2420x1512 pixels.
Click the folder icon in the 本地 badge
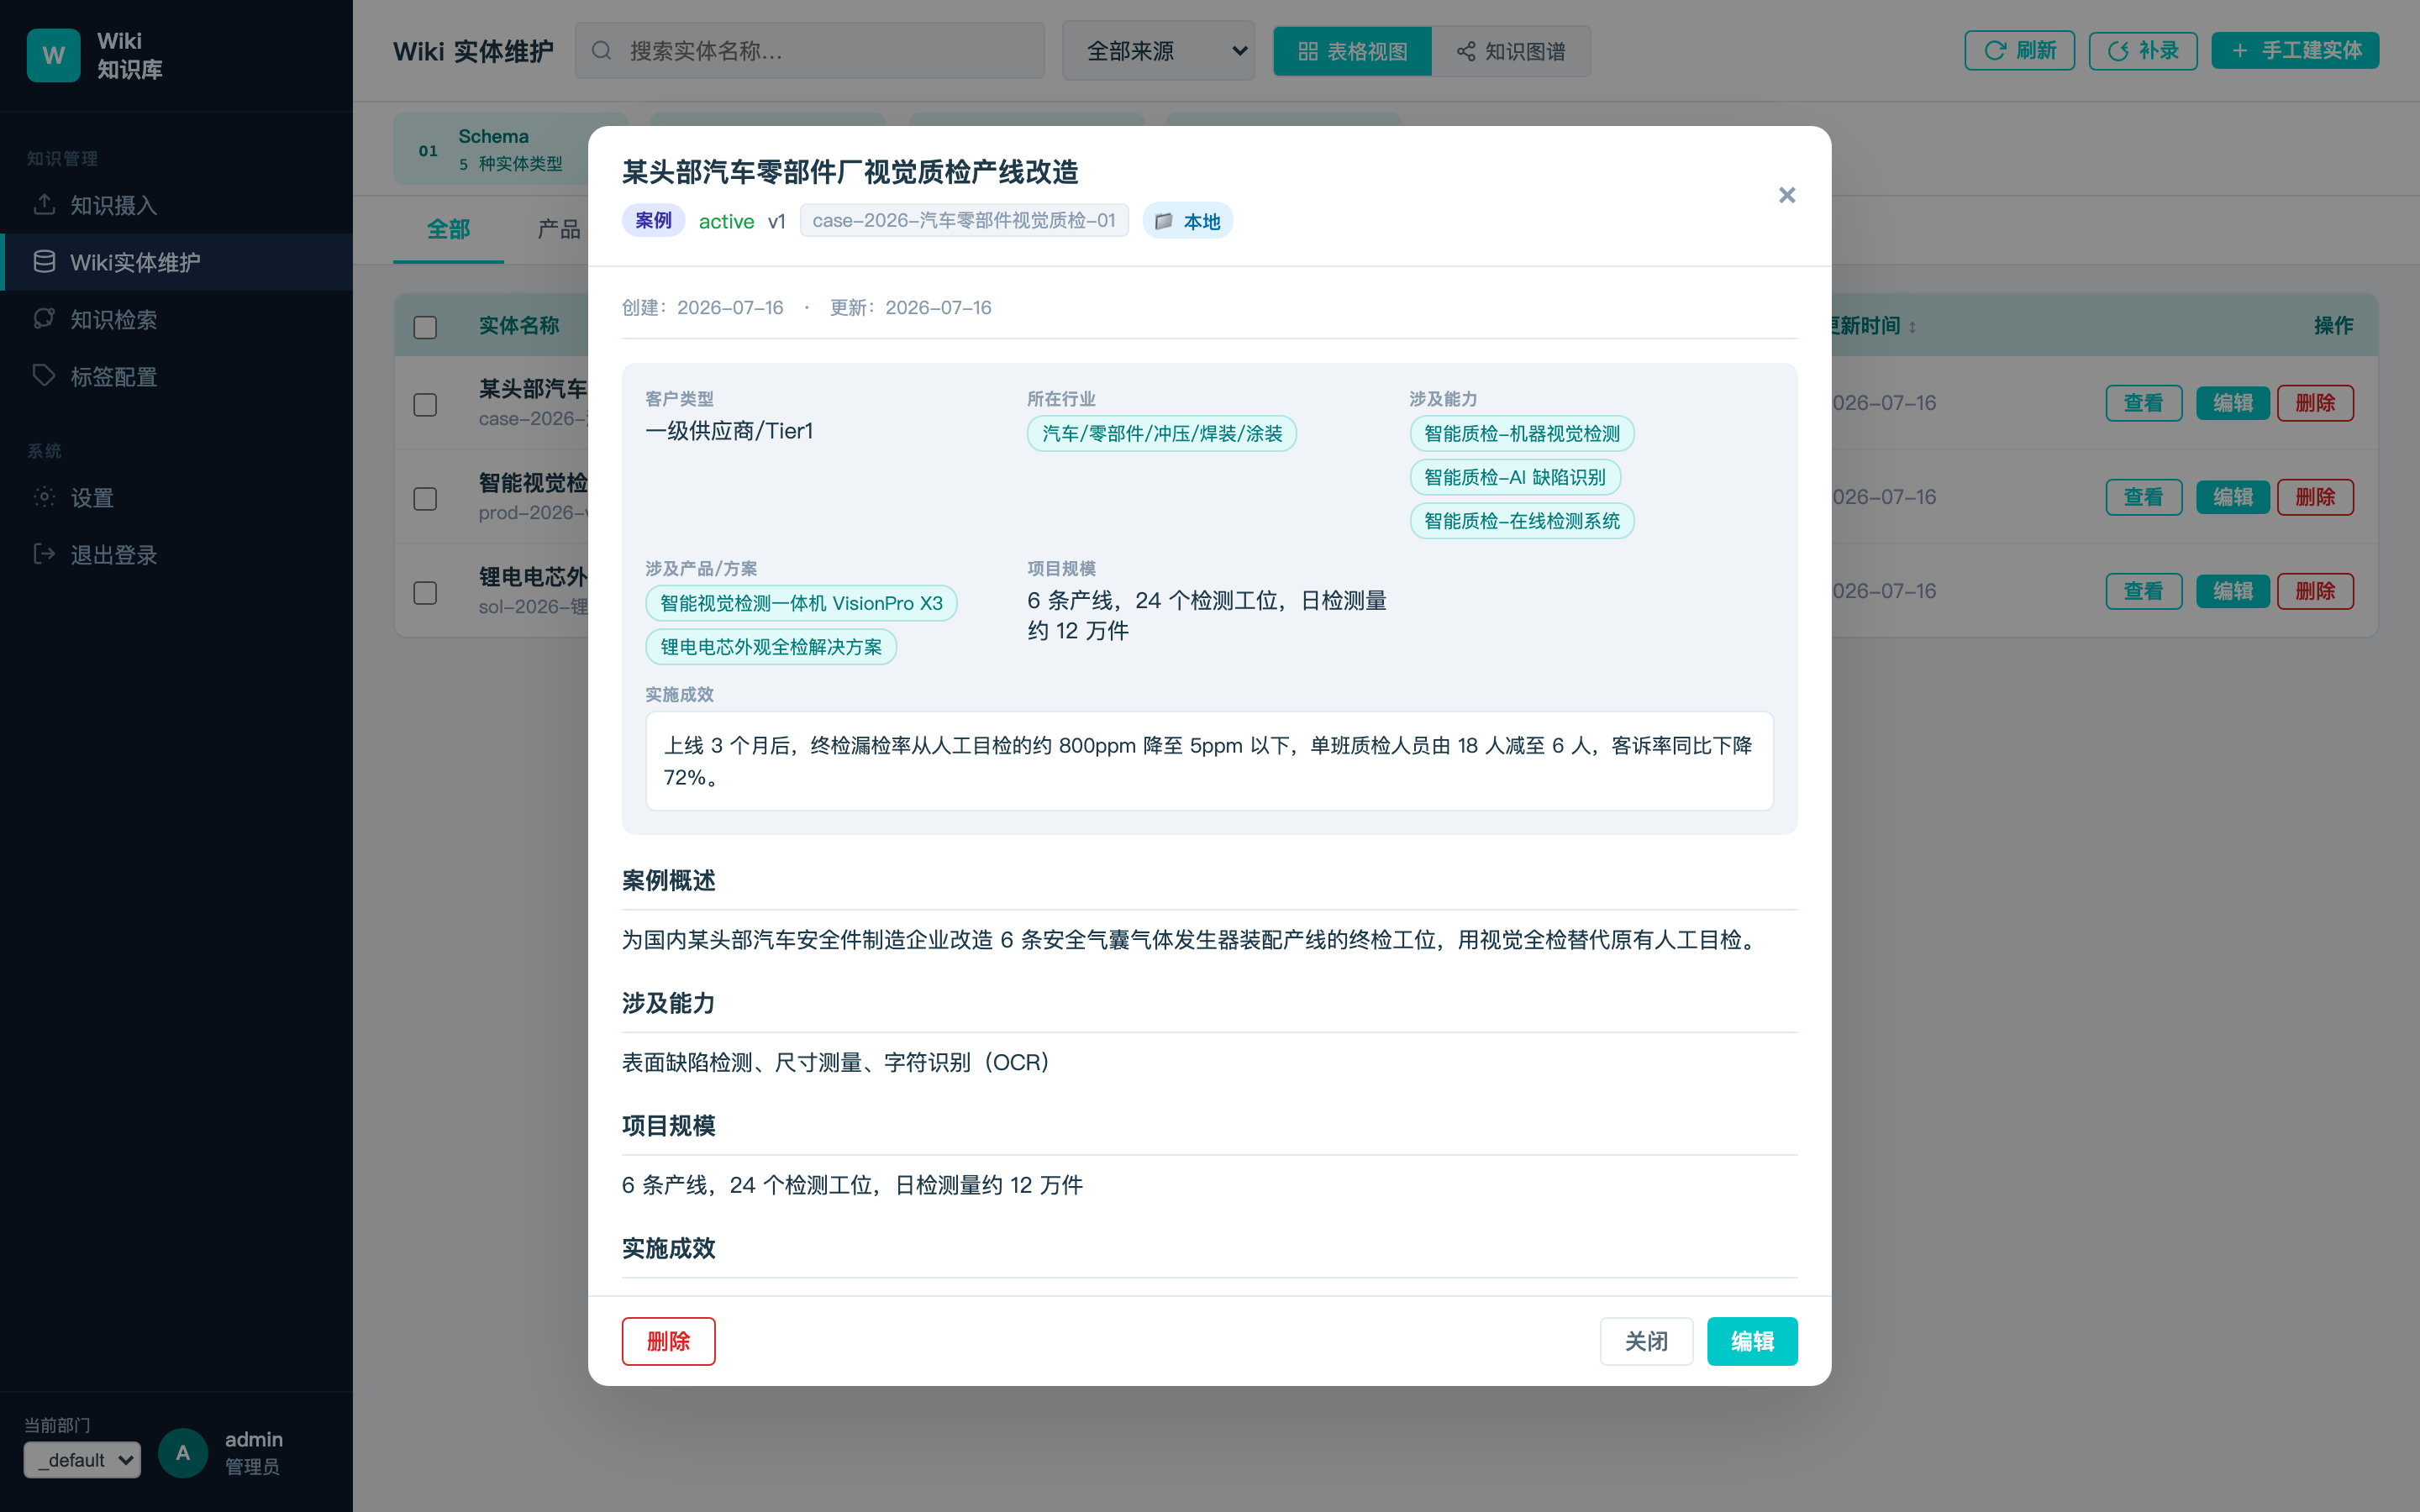click(1164, 221)
